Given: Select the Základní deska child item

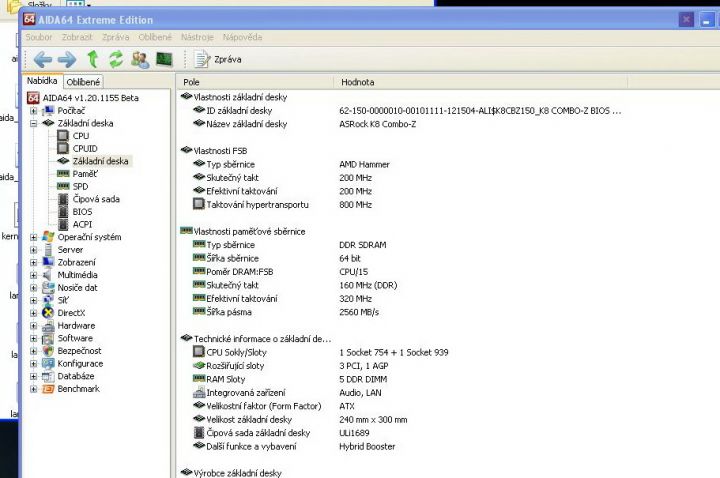Looking at the screenshot, I should pos(100,161).
